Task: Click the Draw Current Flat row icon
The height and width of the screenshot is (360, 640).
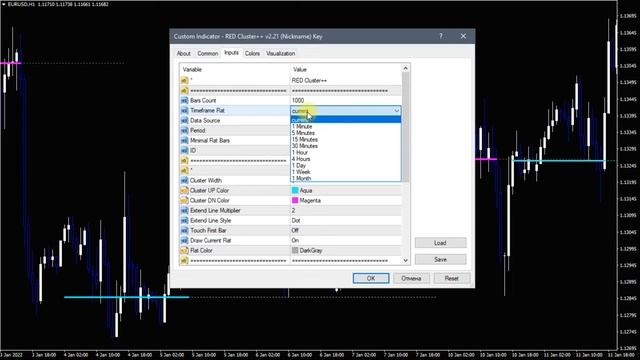Action: tap(184, 240)
